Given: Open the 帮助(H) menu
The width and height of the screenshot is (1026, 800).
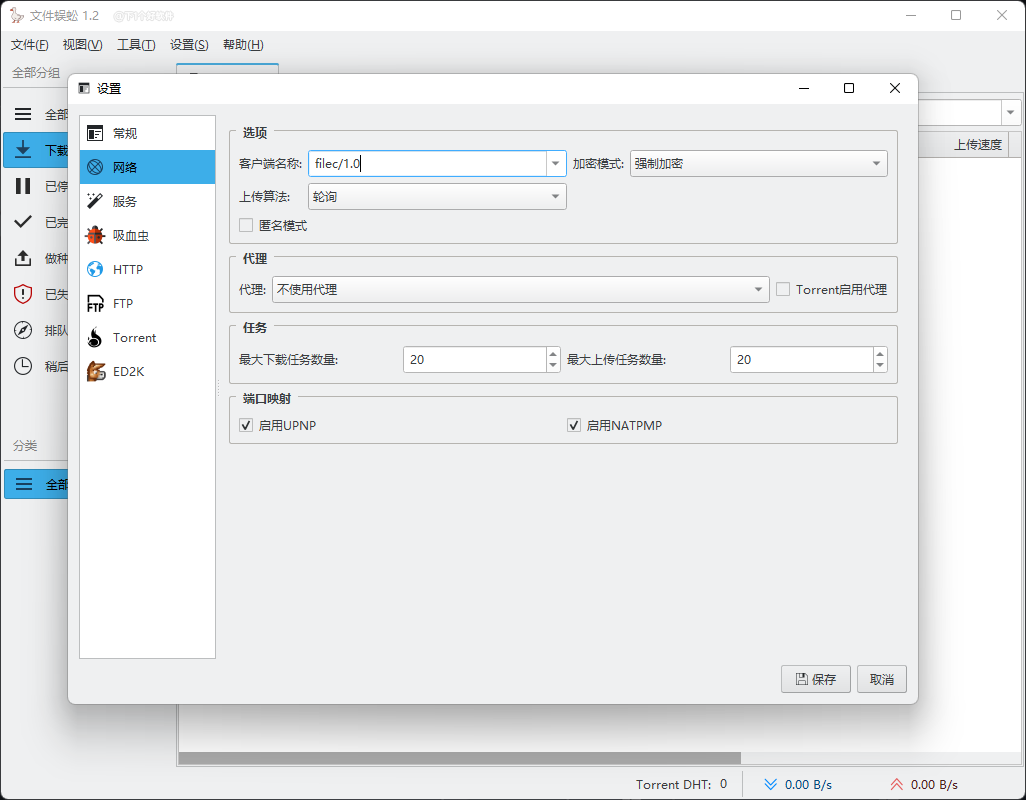Looking at the screenshot, I should [x=243, y=44].
